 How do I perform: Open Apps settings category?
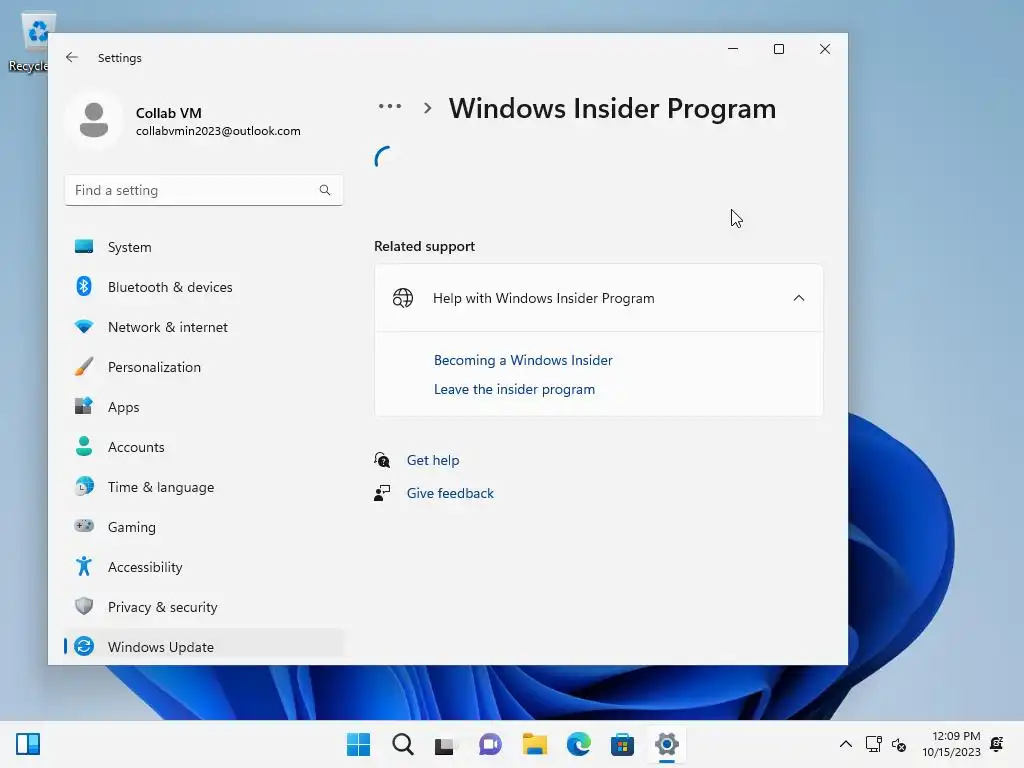click(x=204, y=407)
